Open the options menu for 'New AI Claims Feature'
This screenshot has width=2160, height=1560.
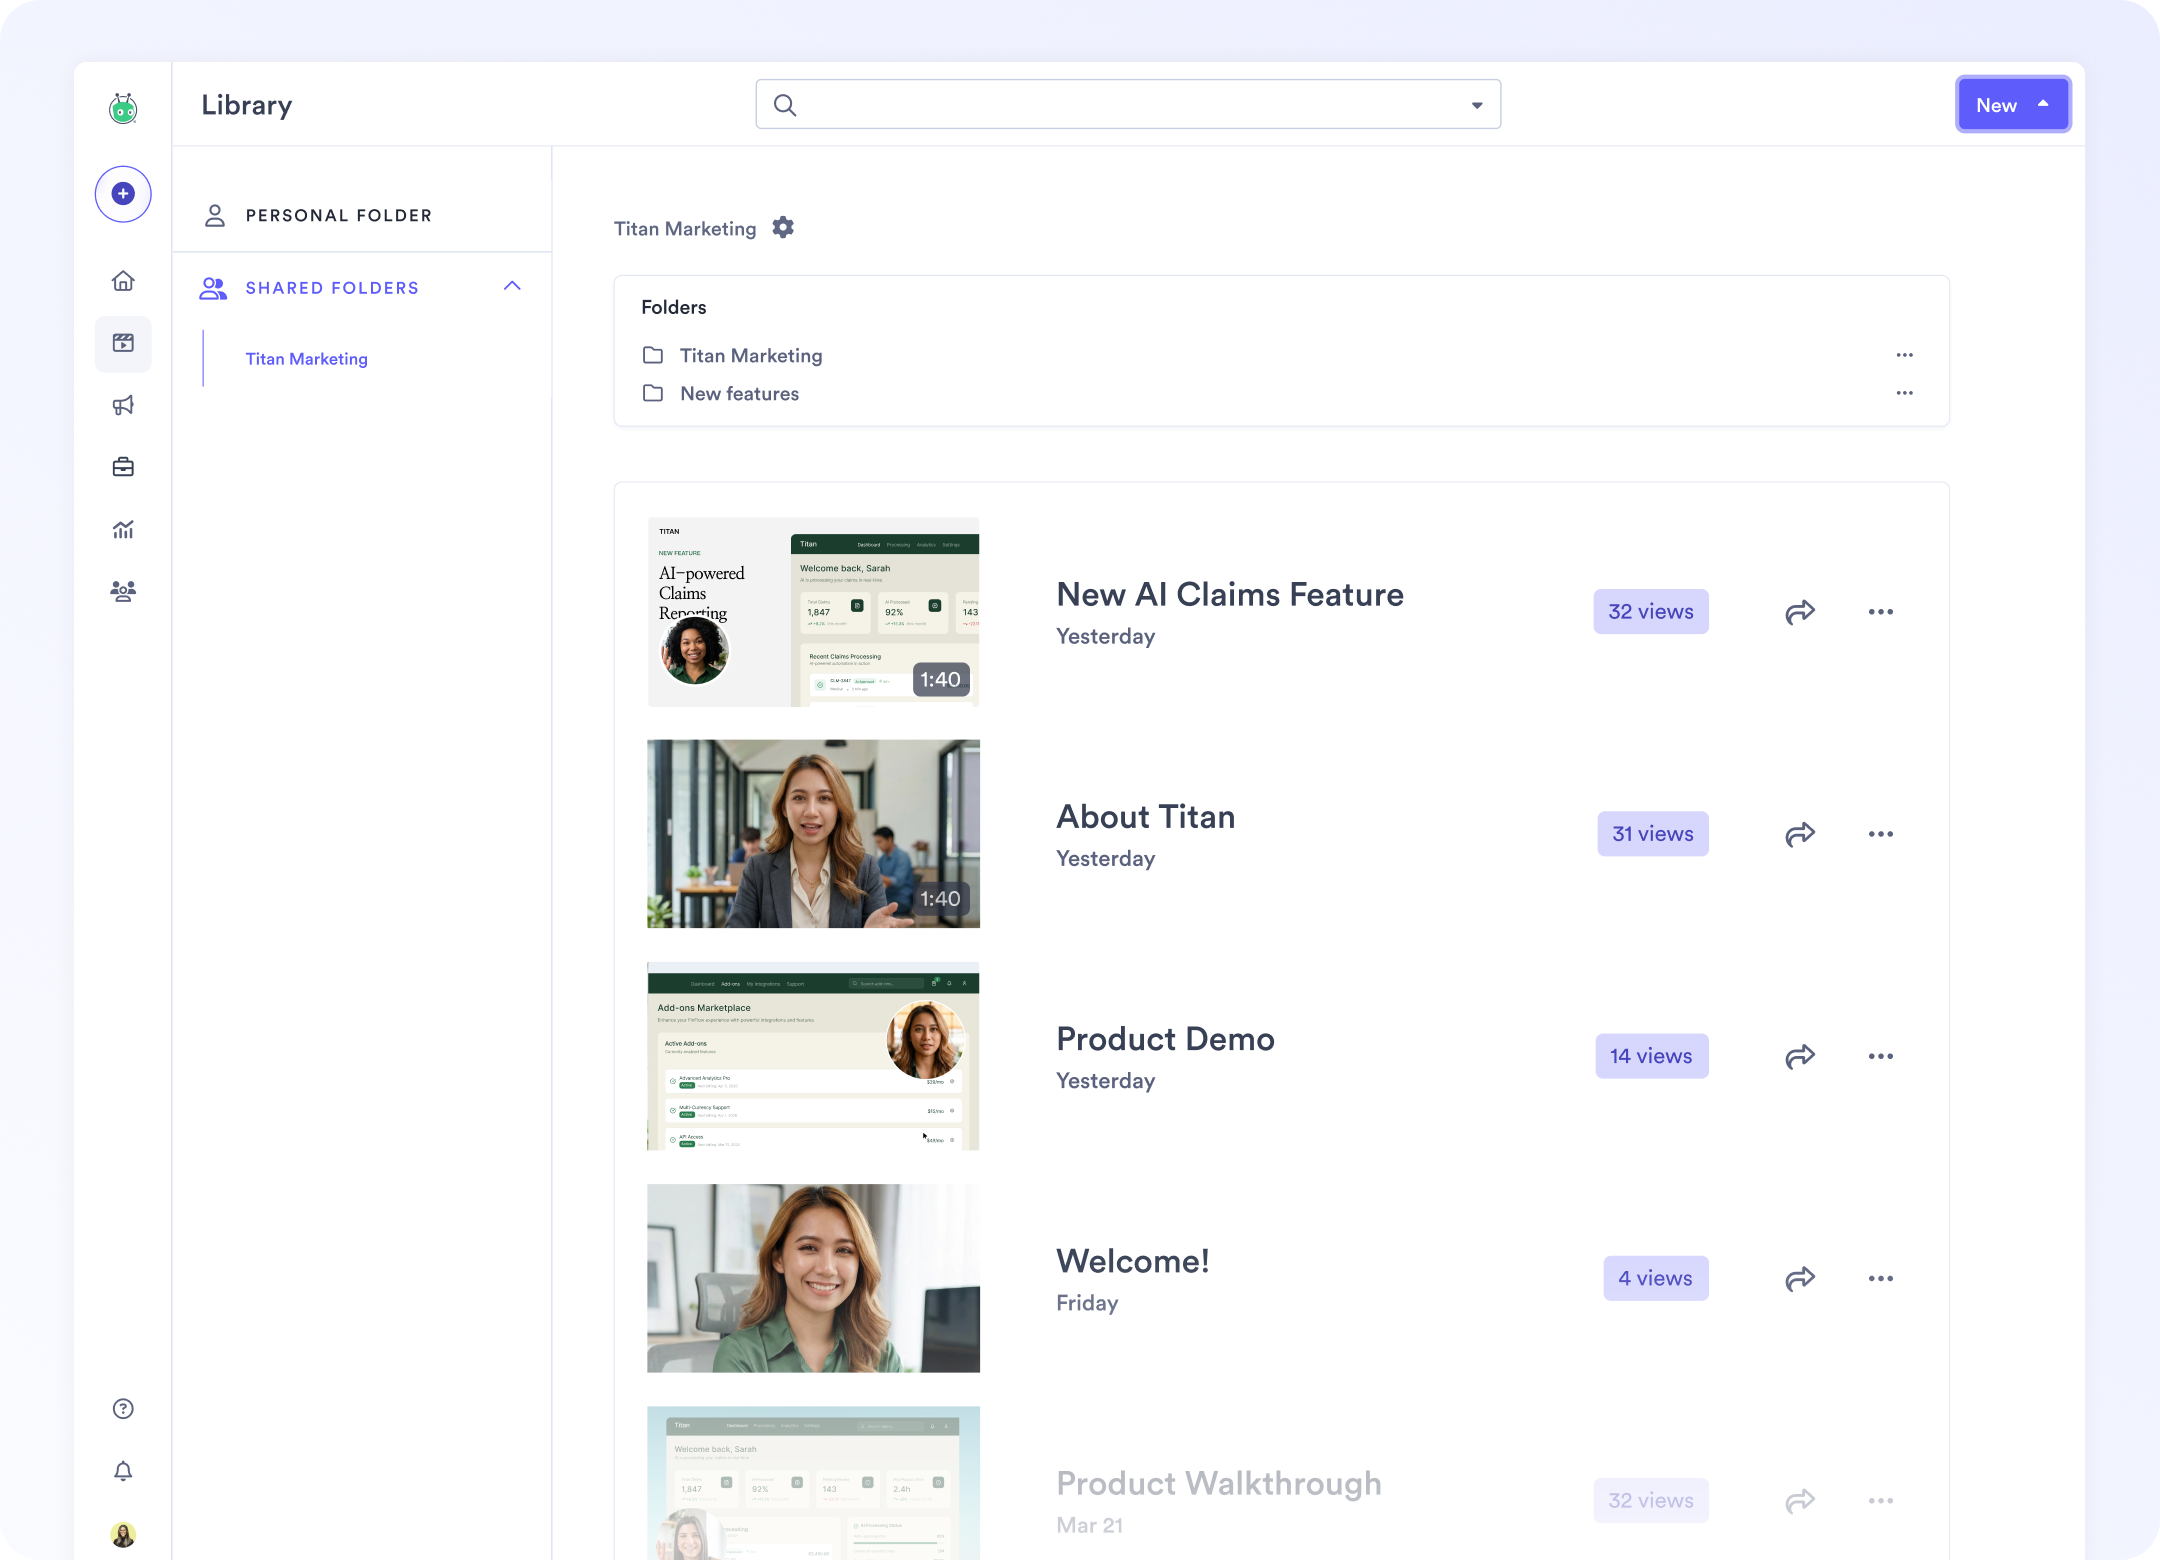point(1880,611)
